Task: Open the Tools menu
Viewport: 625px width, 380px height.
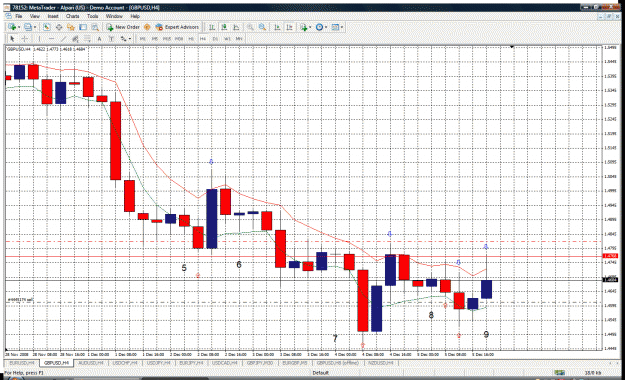Action: [x=92, y=16]
